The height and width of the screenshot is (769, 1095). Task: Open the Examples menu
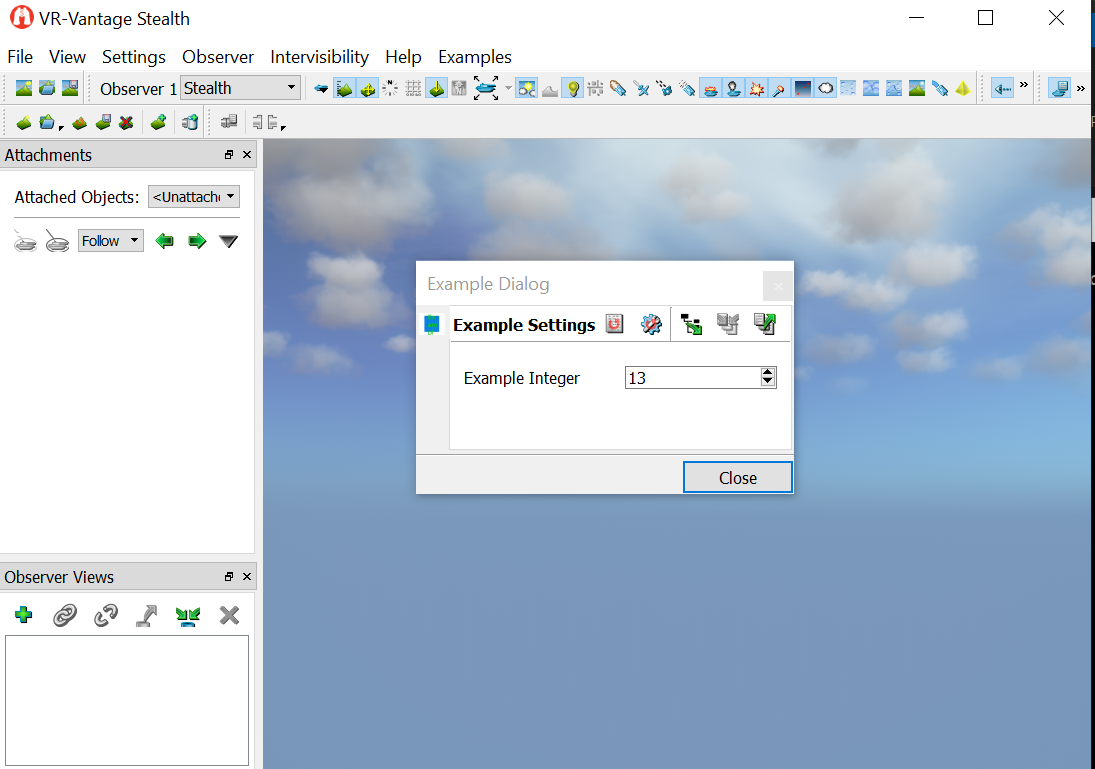(x=475, y=57)
